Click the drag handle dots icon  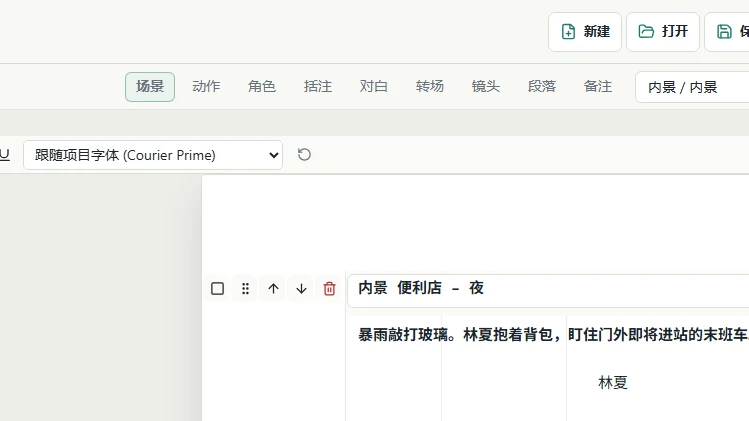click(x=245, y=289)
